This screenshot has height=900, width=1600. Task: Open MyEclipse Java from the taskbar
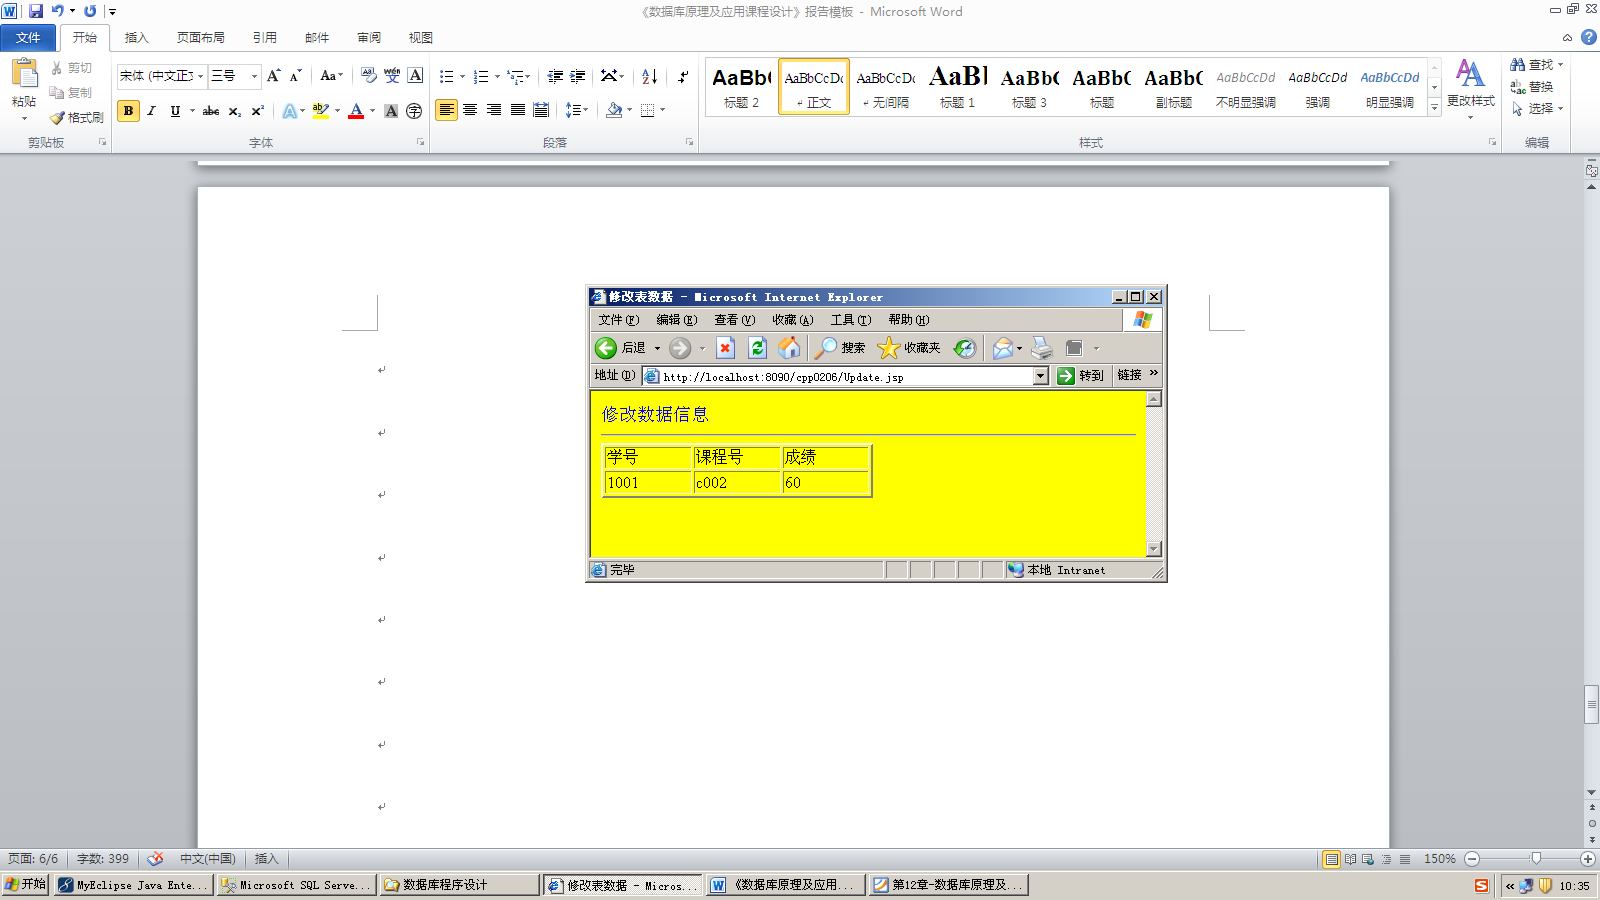(134, 885)
